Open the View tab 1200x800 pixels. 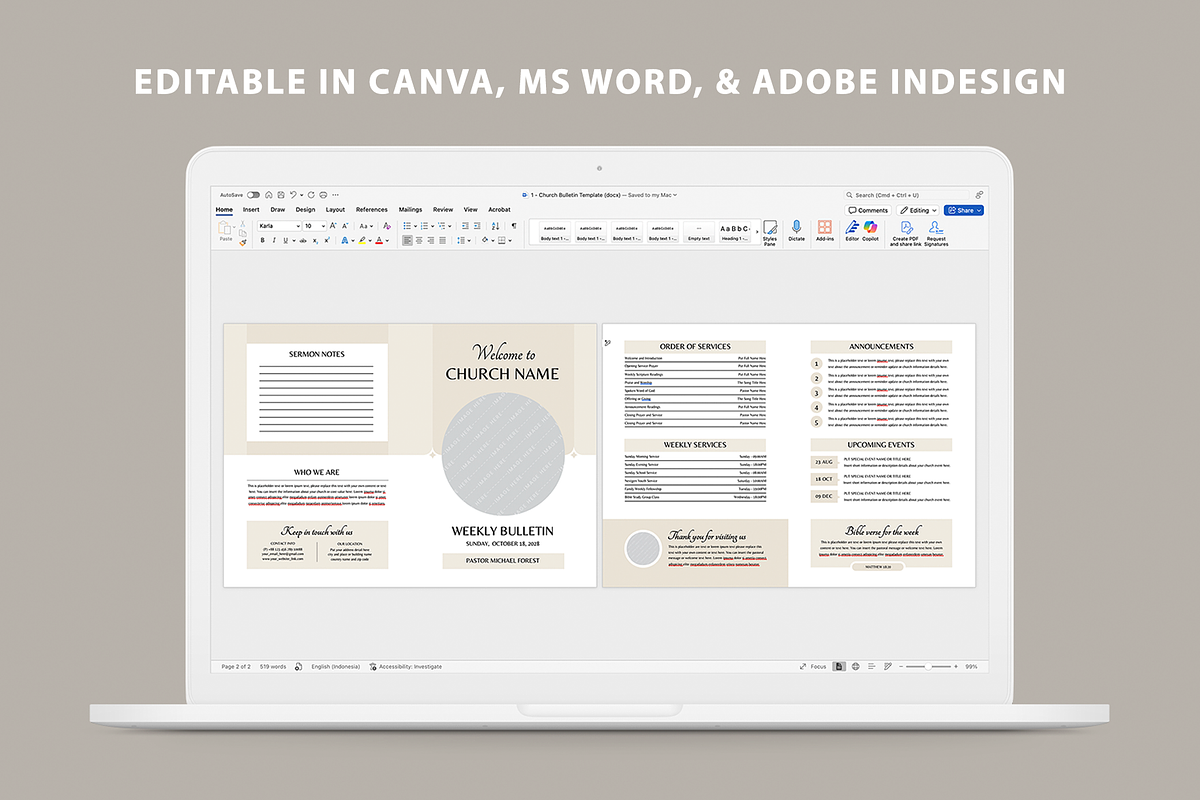pyautogui.click(x=470, y=210)
